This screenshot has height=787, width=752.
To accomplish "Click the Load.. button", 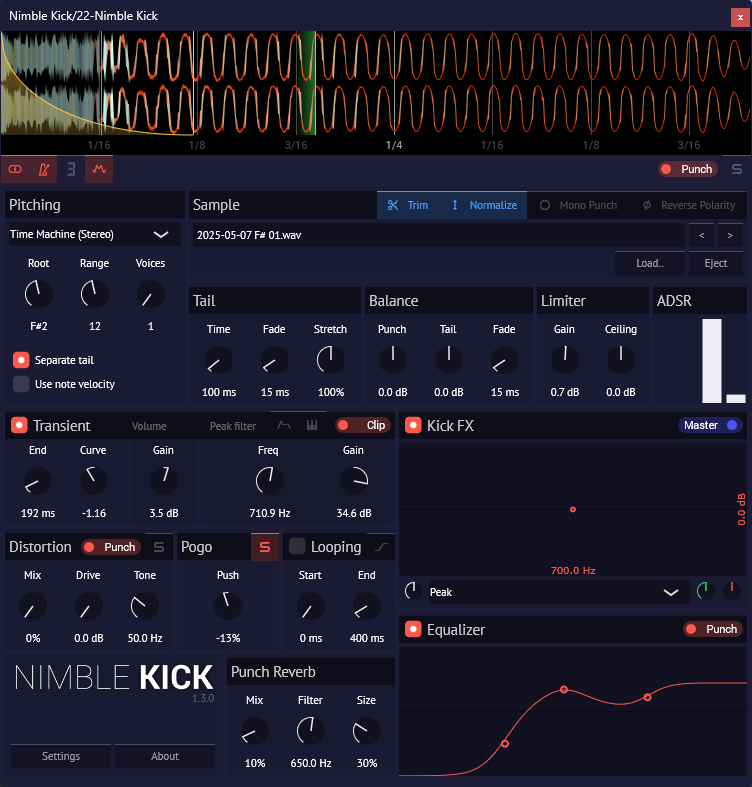I will point(650,263).
